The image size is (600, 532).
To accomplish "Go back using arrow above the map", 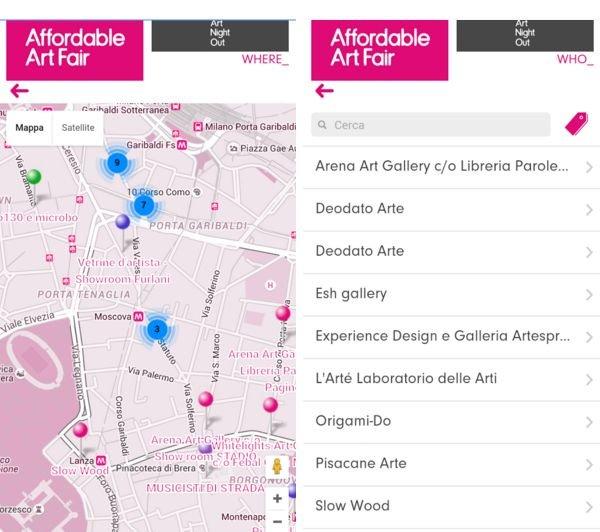I will [19, 91].
